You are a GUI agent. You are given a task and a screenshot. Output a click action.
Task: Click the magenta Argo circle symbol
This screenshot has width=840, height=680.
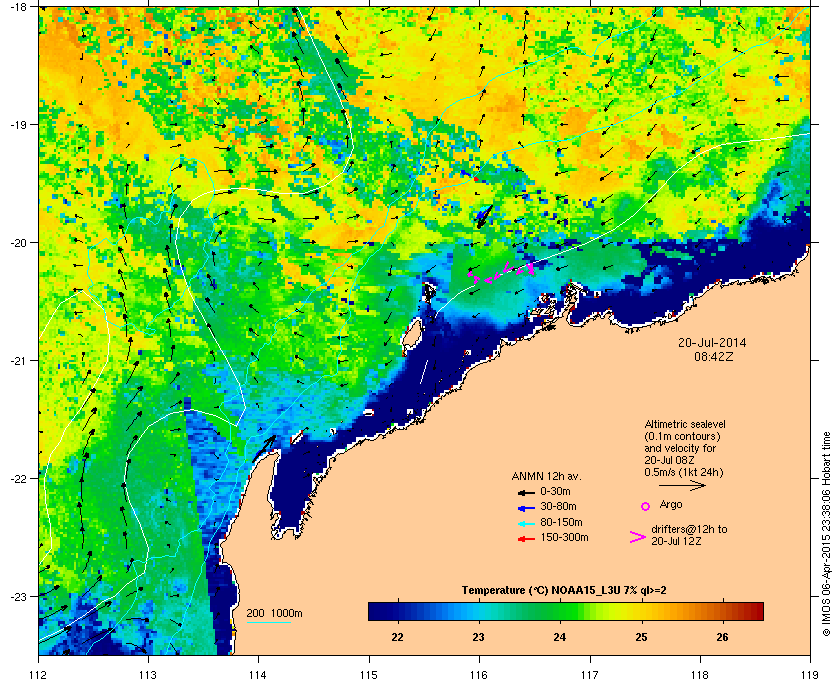[646, 506]
